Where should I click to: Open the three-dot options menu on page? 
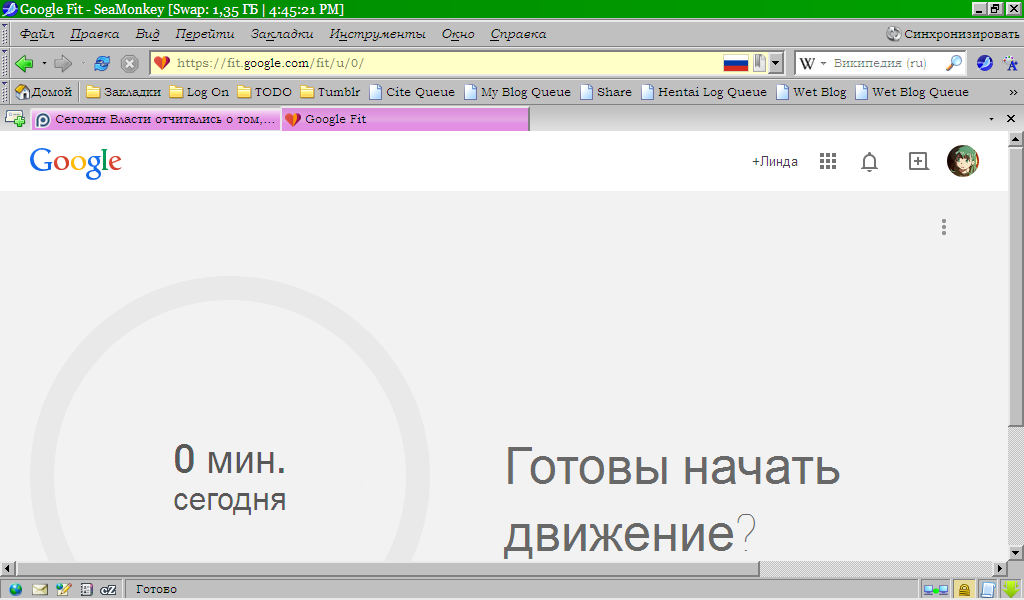[944, 227]
